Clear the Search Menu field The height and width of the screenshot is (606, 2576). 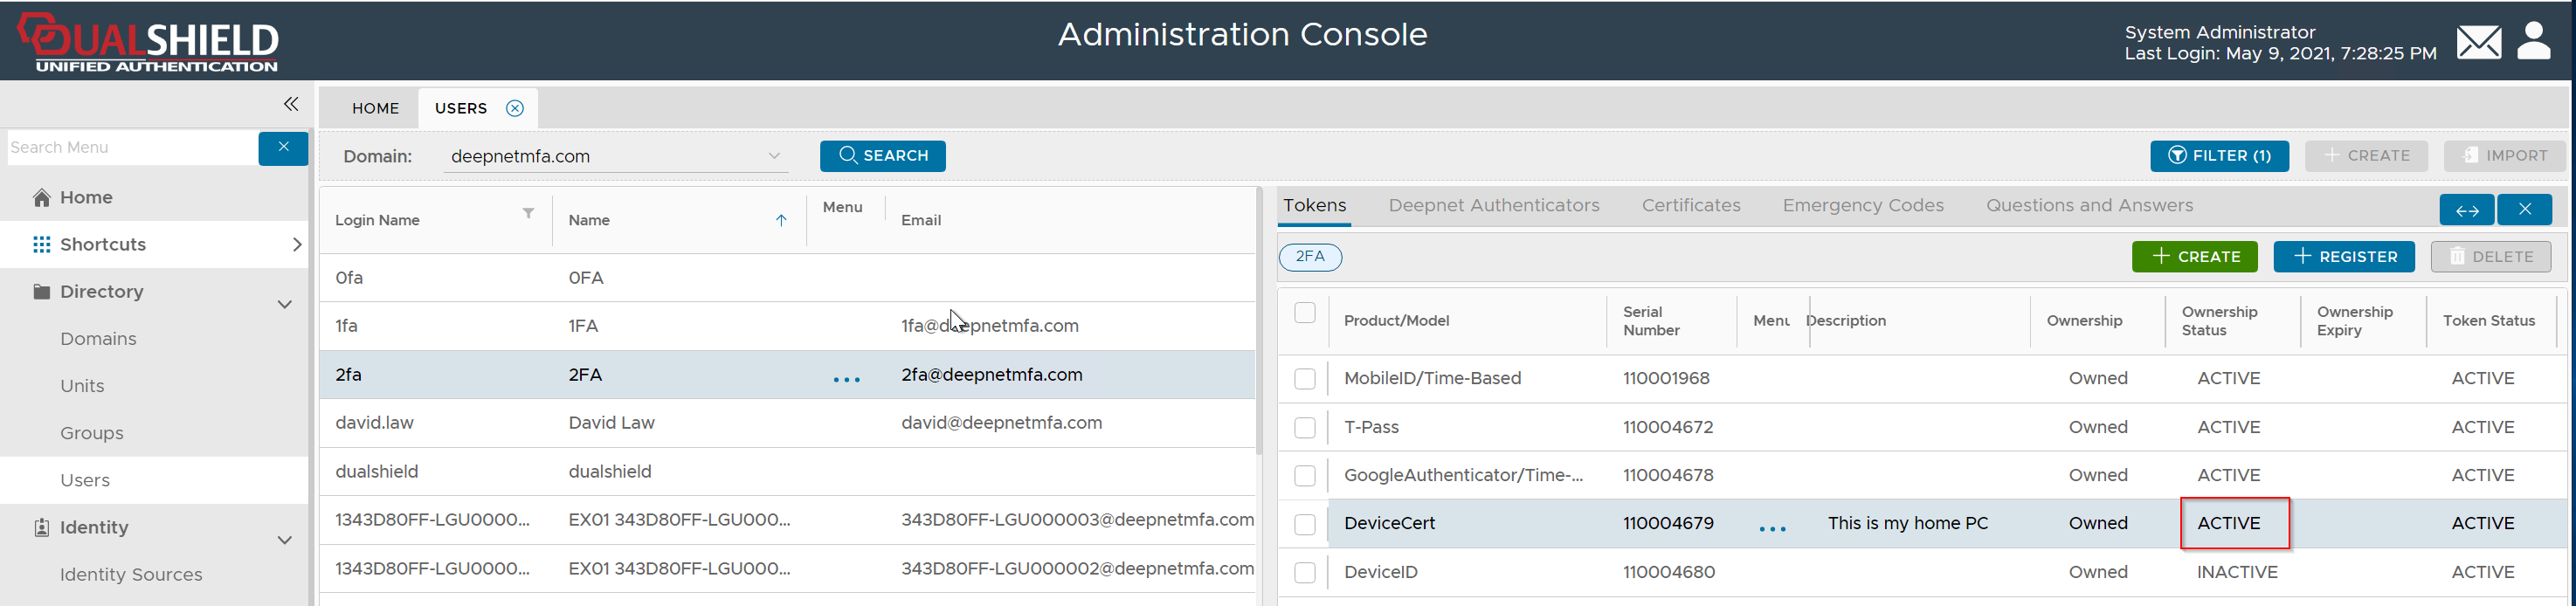pyautogui.click(x=283, y=147)
